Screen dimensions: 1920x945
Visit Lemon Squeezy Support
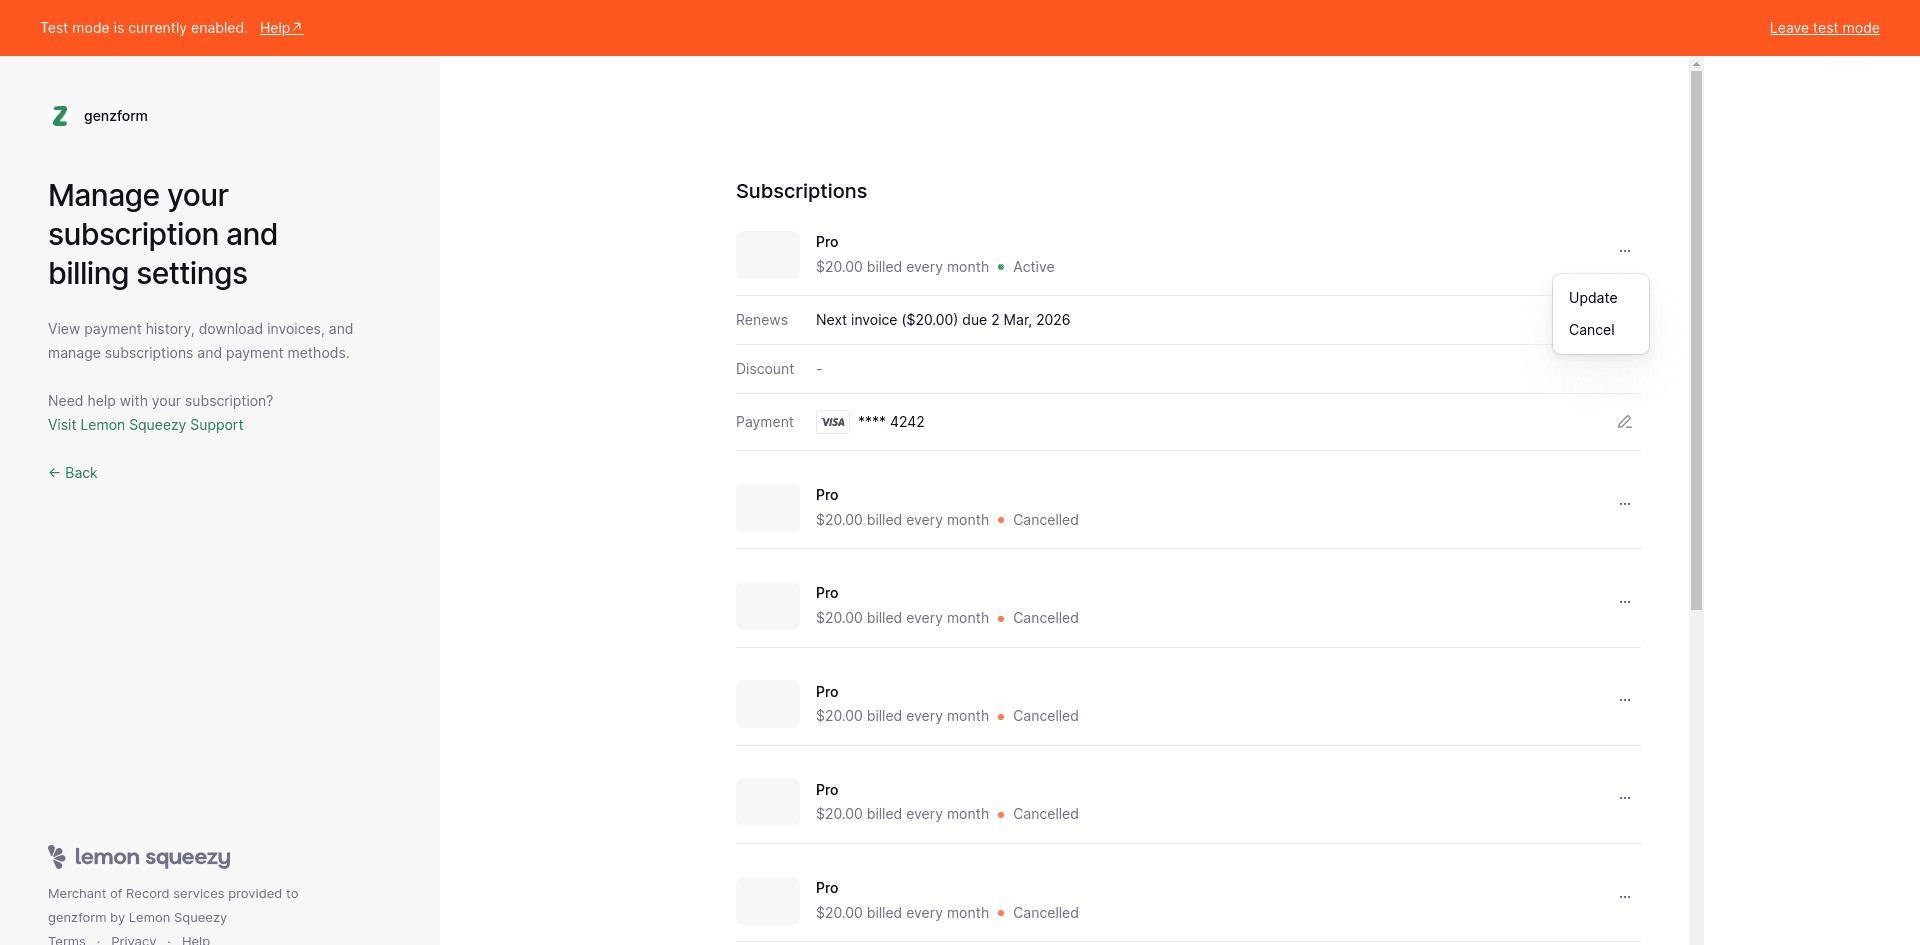click(145, 424)
